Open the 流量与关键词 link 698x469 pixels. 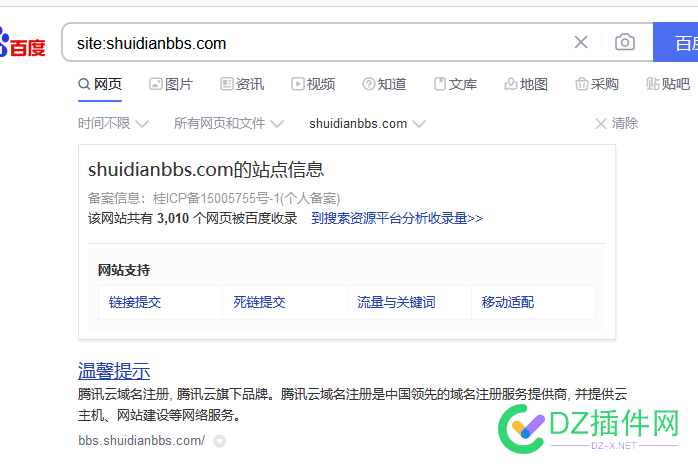(396, 302)
